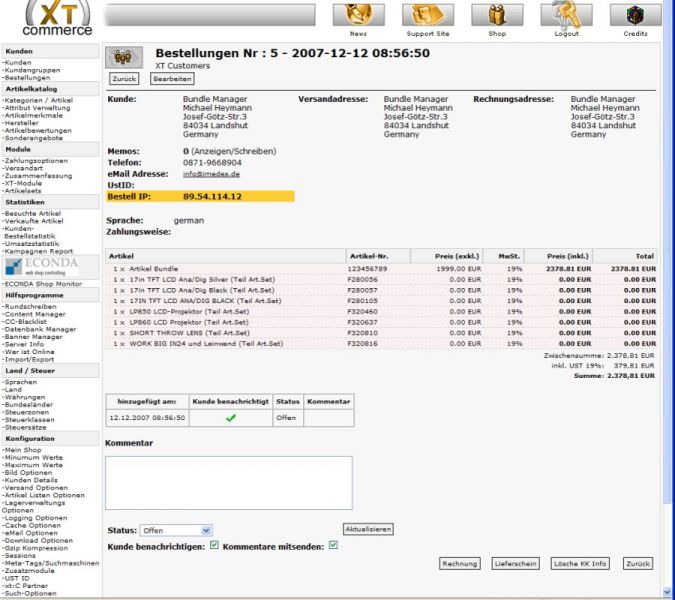This screenshot has width=675, height=600.
Task: Click the Summe total 2.378,81 EUR
Action: tap(631, 376)
